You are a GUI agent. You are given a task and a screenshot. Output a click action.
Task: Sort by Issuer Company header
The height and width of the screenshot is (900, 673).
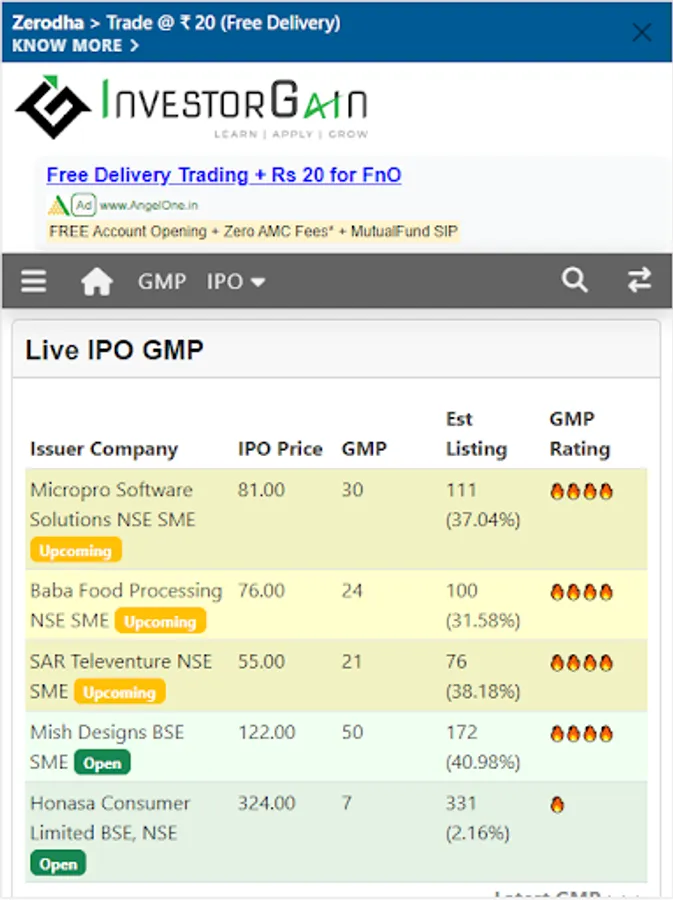coord(104,449)
